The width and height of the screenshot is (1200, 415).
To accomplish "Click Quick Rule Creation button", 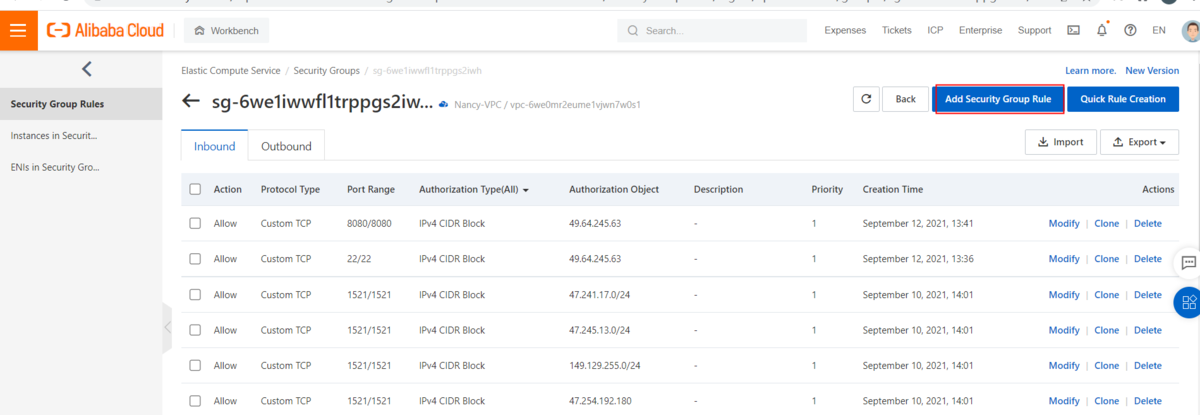I will click(x=1123, y=99).
